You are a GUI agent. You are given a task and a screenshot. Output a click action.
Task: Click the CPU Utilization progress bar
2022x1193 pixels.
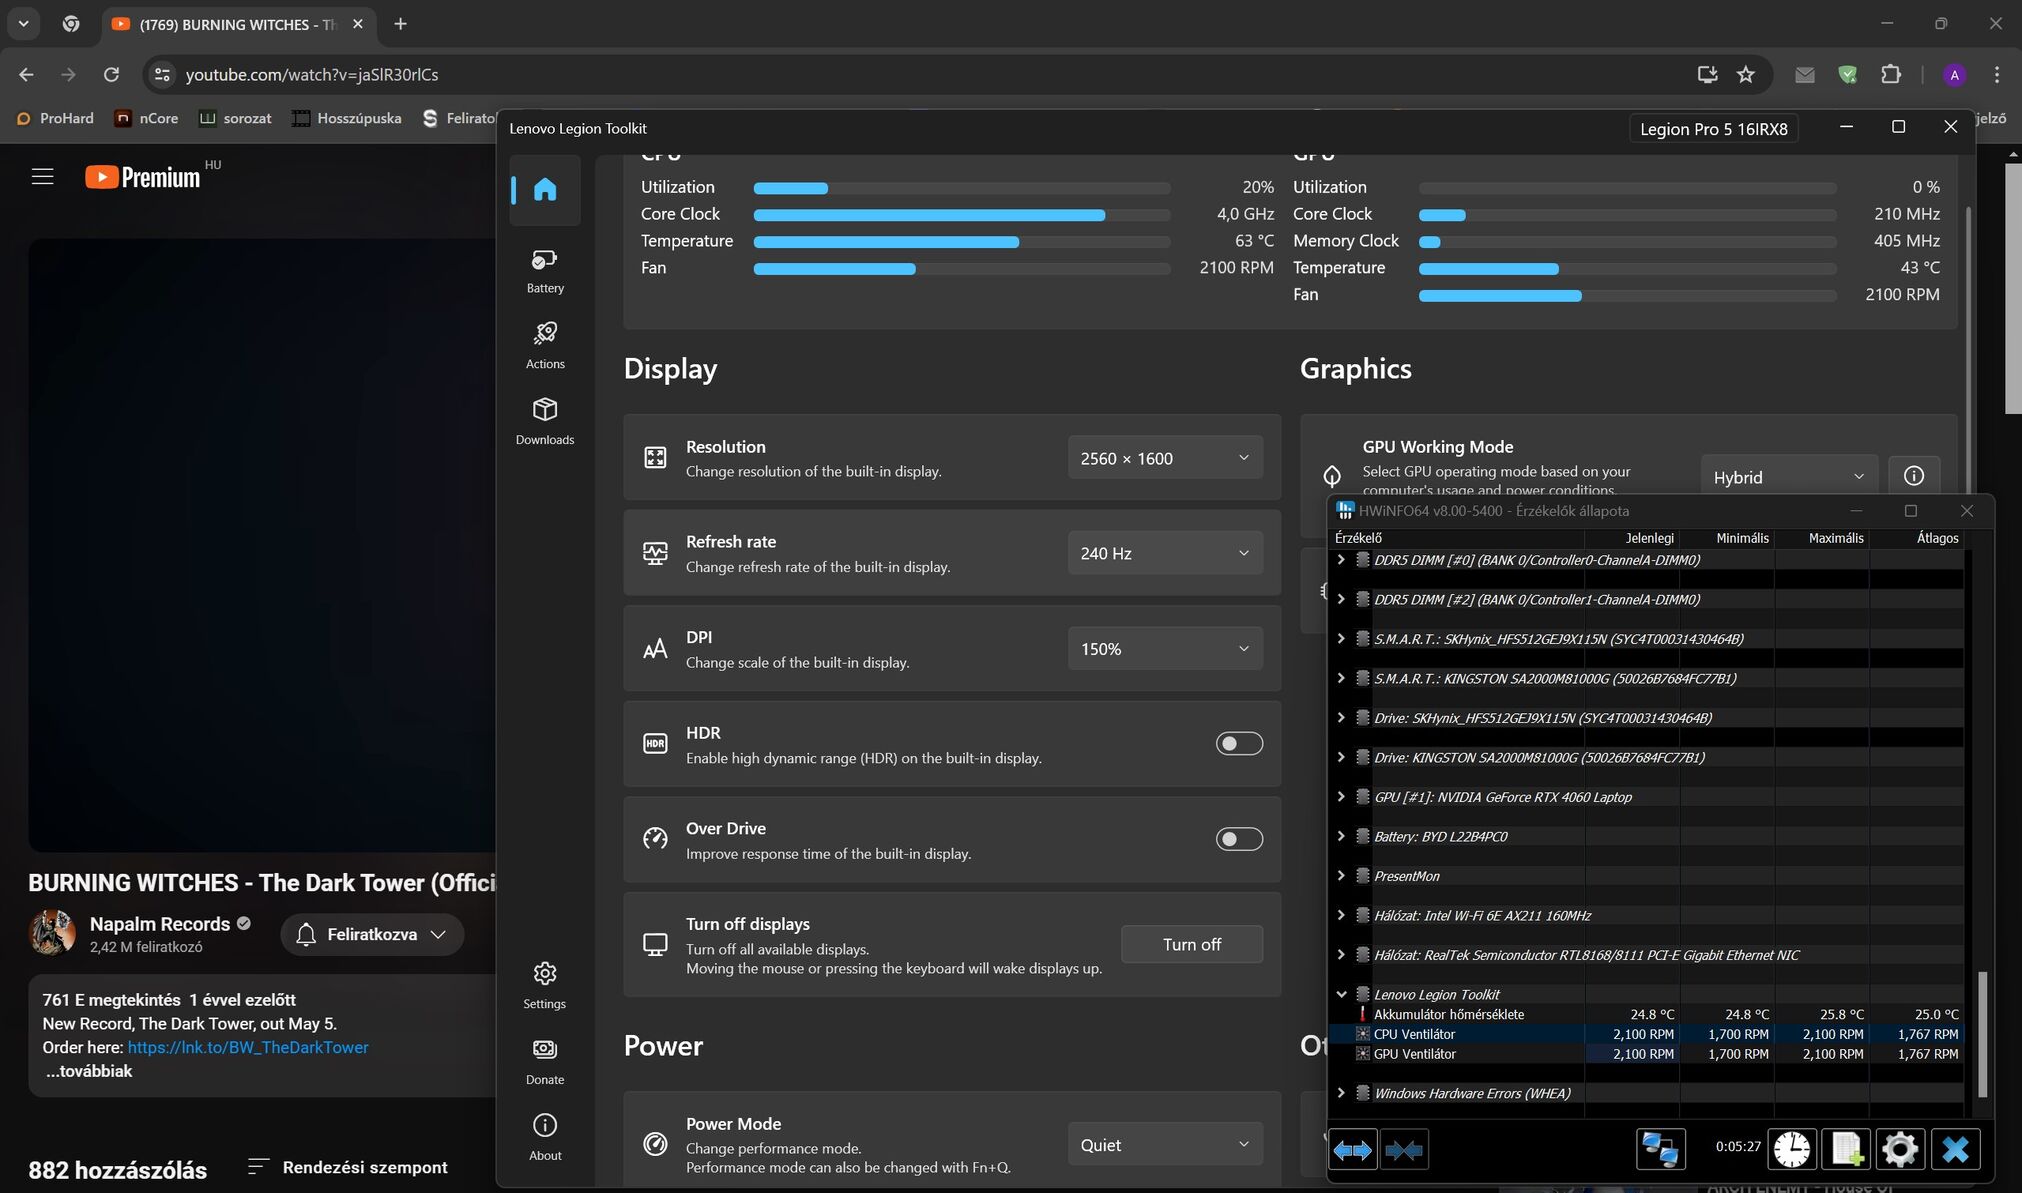(962, 188)
